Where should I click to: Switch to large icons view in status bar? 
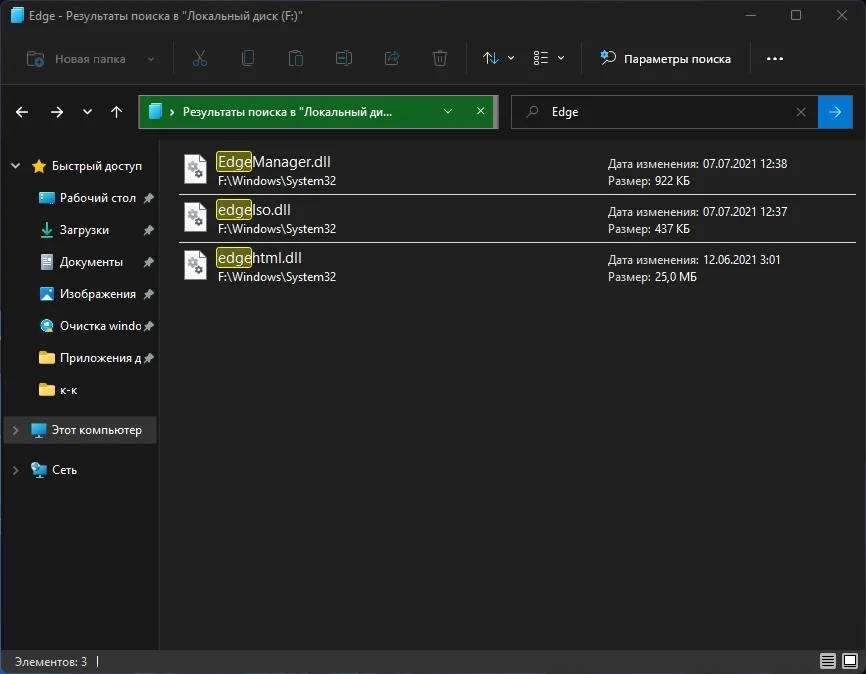click(850, 661)
